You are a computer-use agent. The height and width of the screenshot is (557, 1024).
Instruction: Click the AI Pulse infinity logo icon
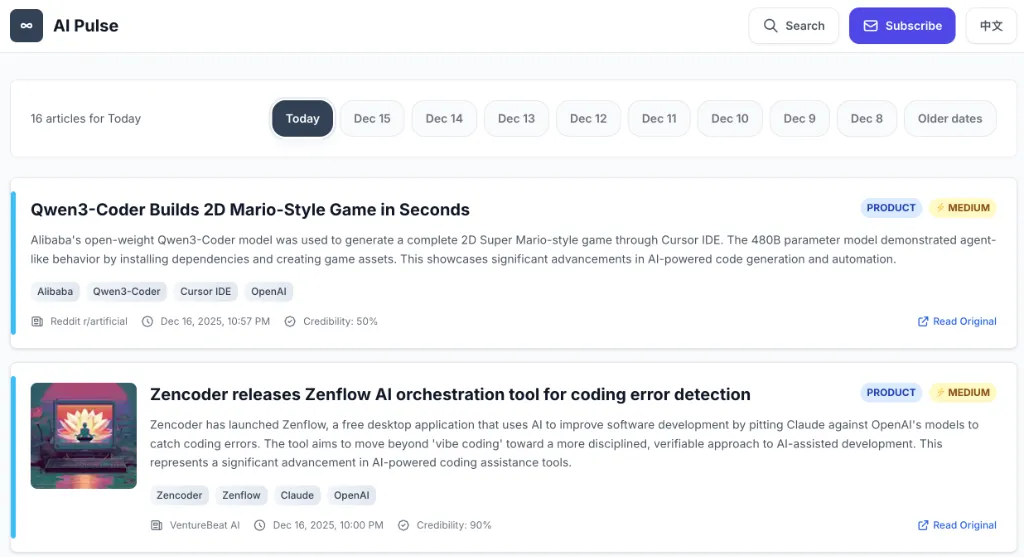pyautogui.click(x=26, y=25)
